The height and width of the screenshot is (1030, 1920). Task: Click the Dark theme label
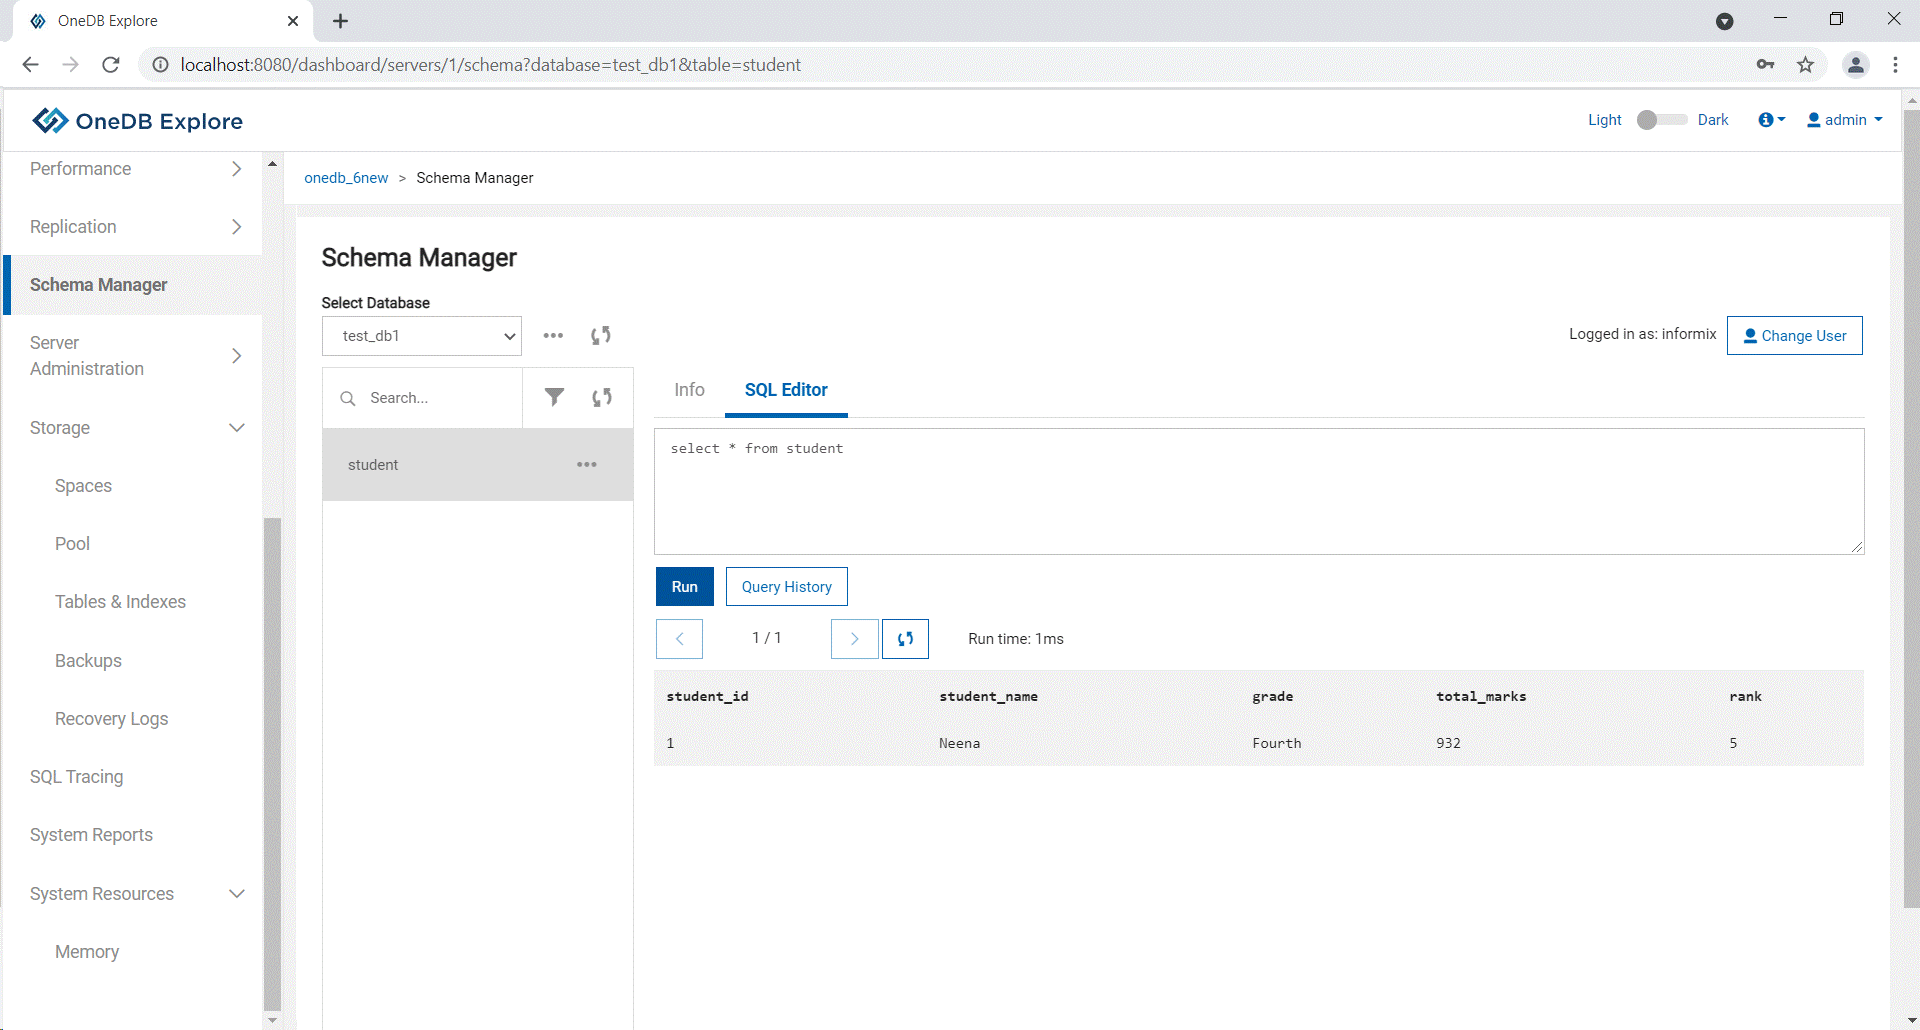[1713, 120]
